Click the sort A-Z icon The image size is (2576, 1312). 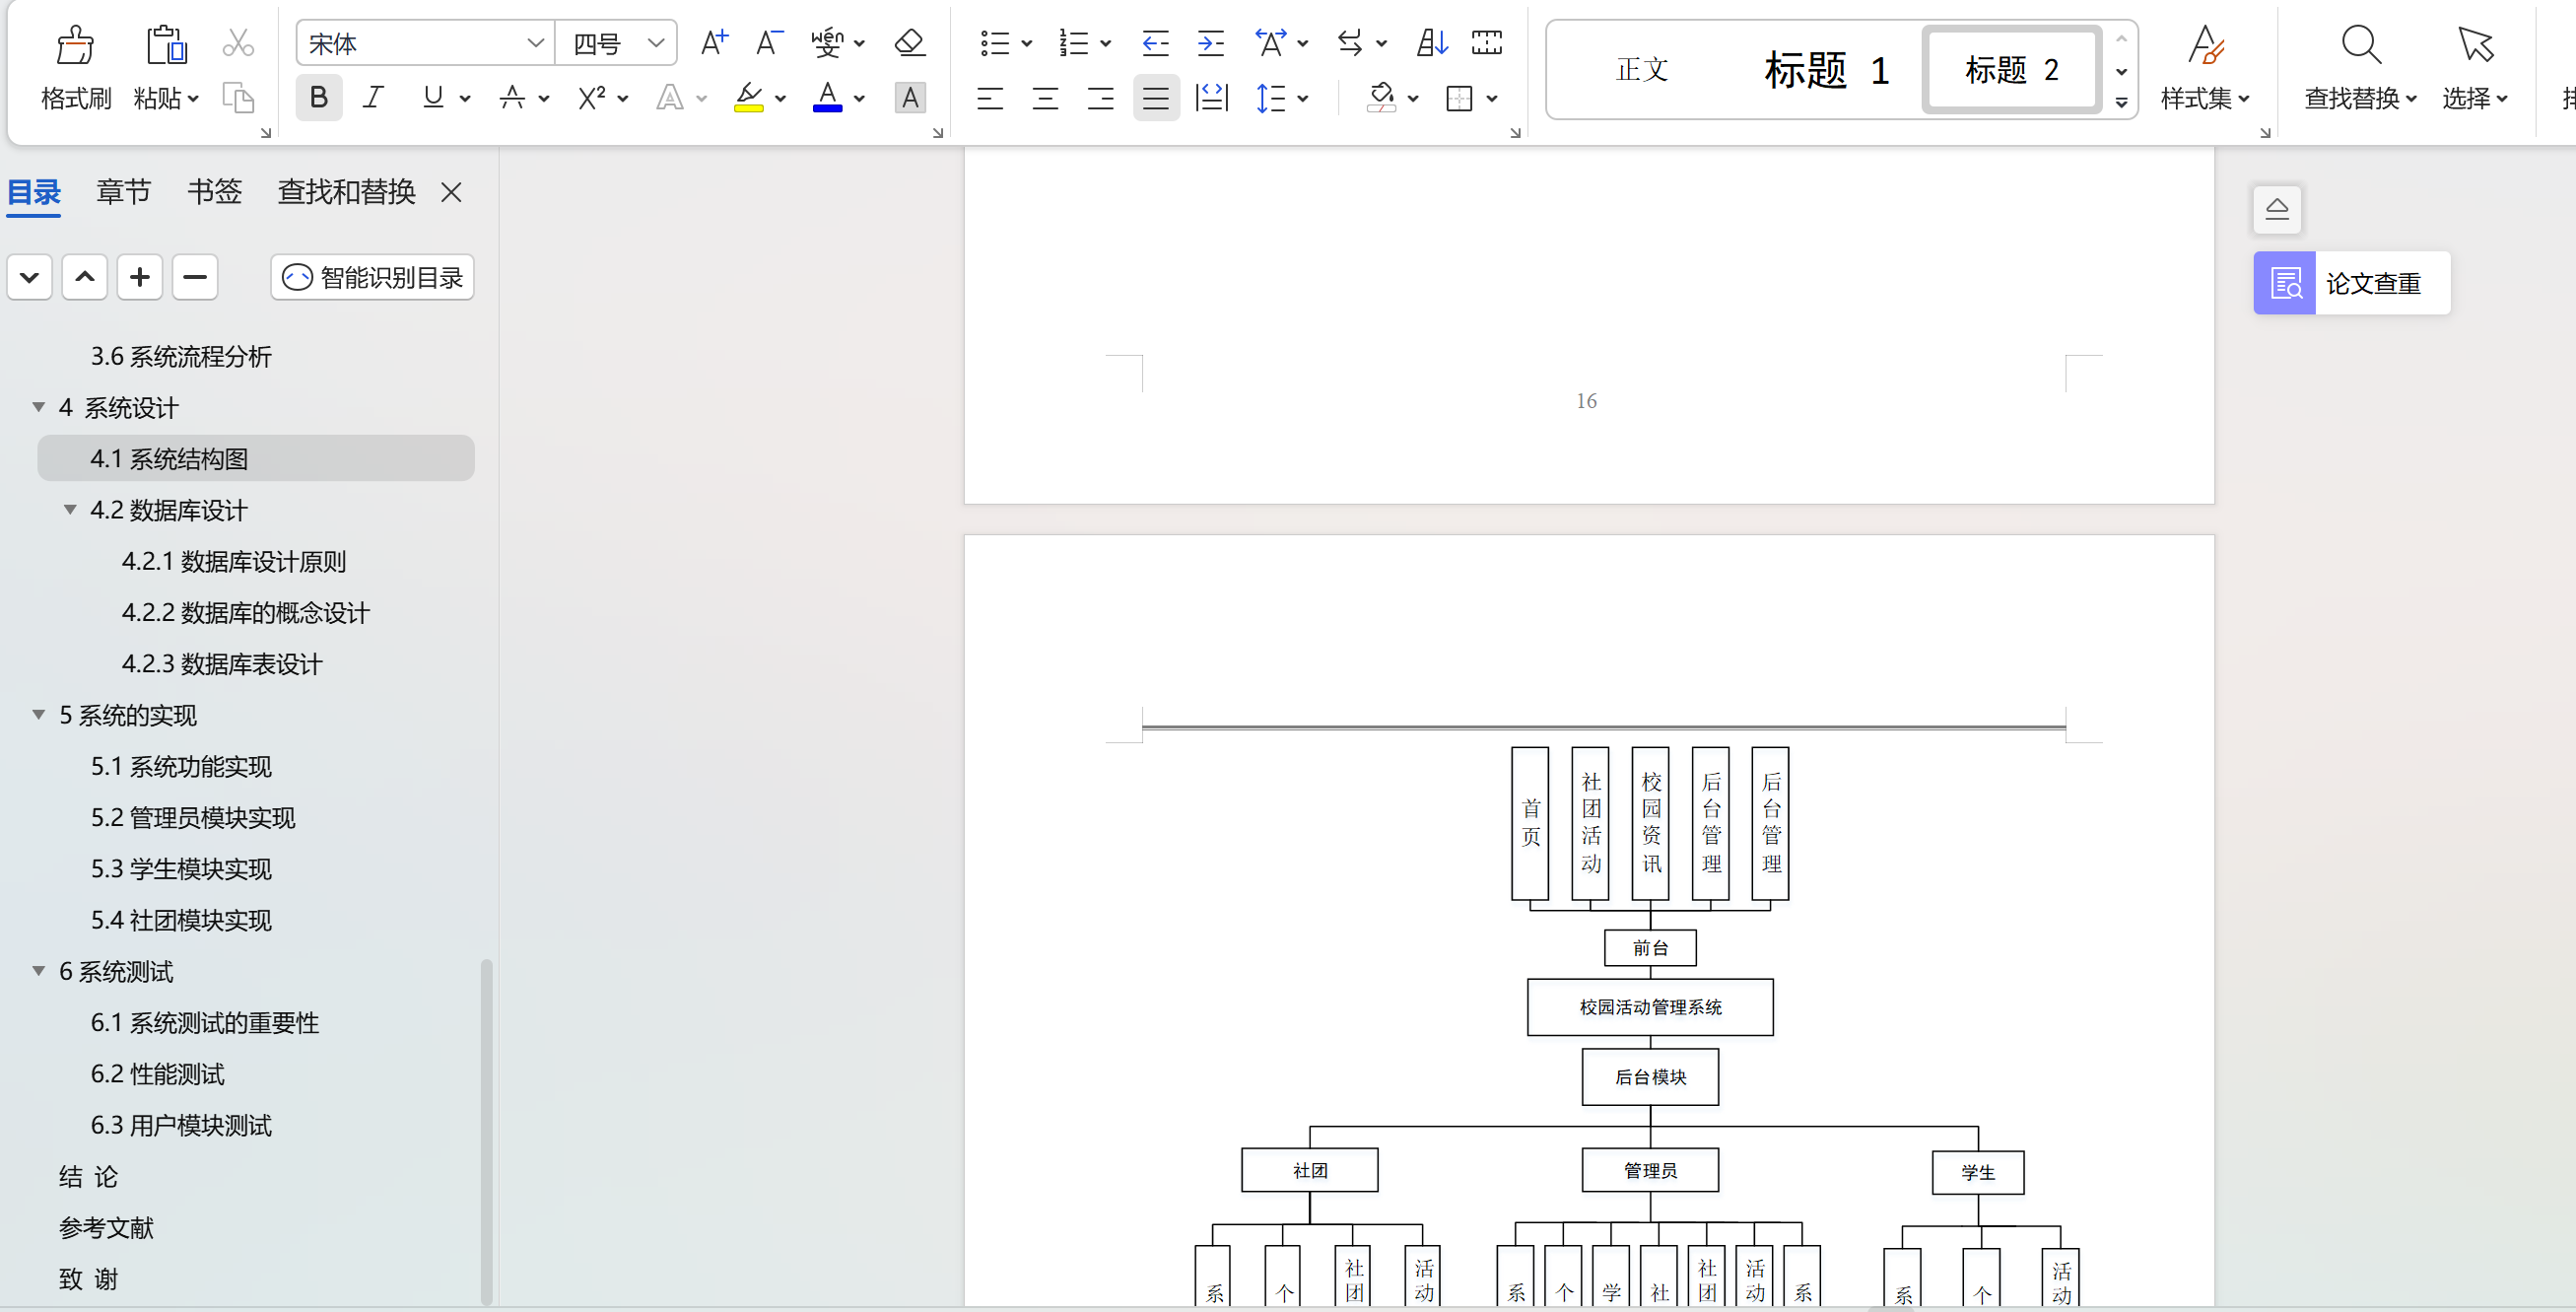coord(1432,43)
